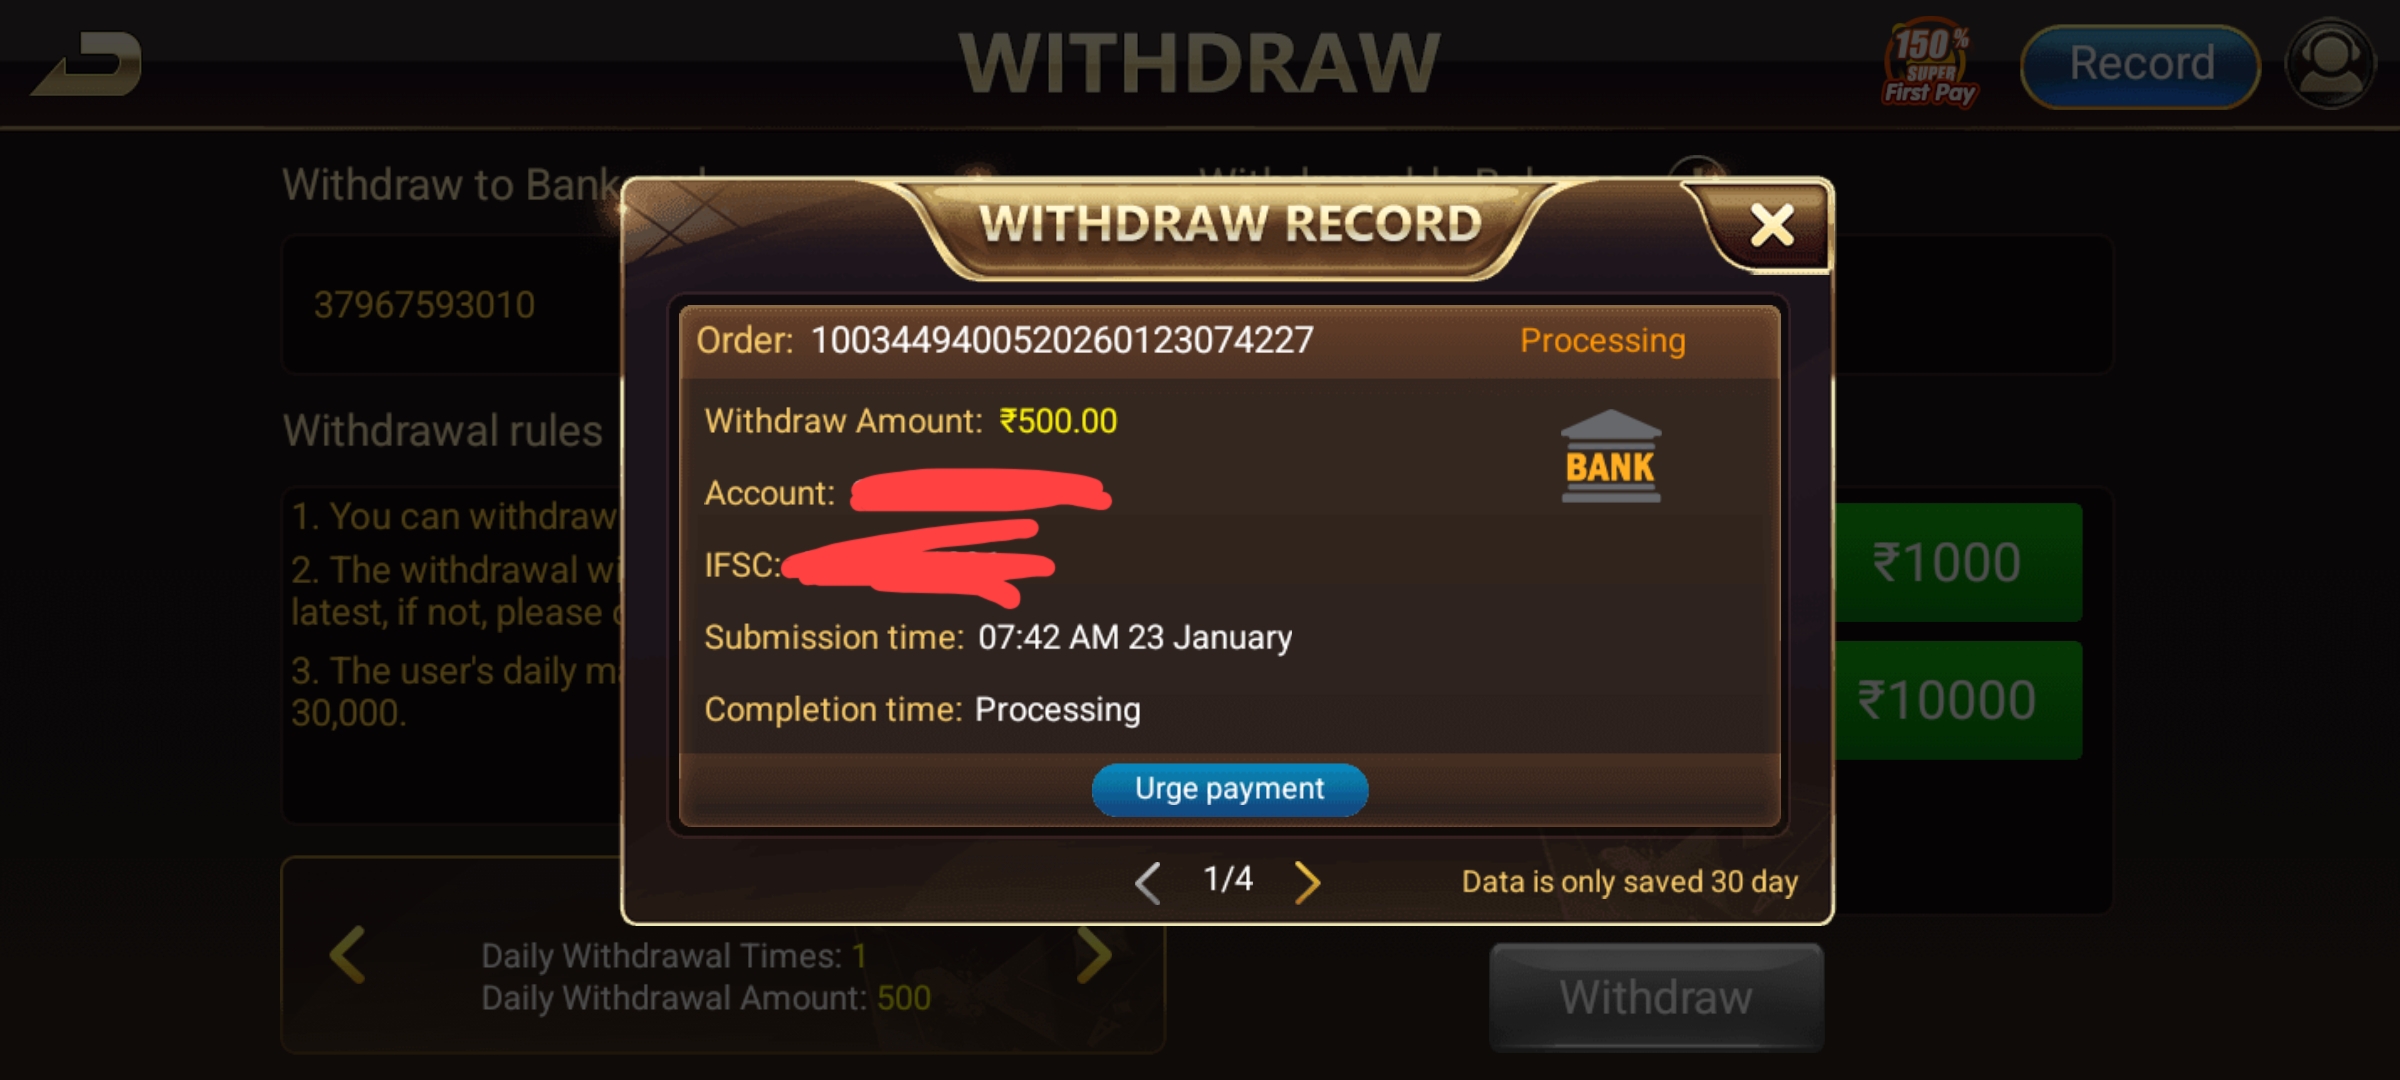2400x1080 pixels.
Task: Click the Withdrawal rules heading
Action: tap(443, 431)
